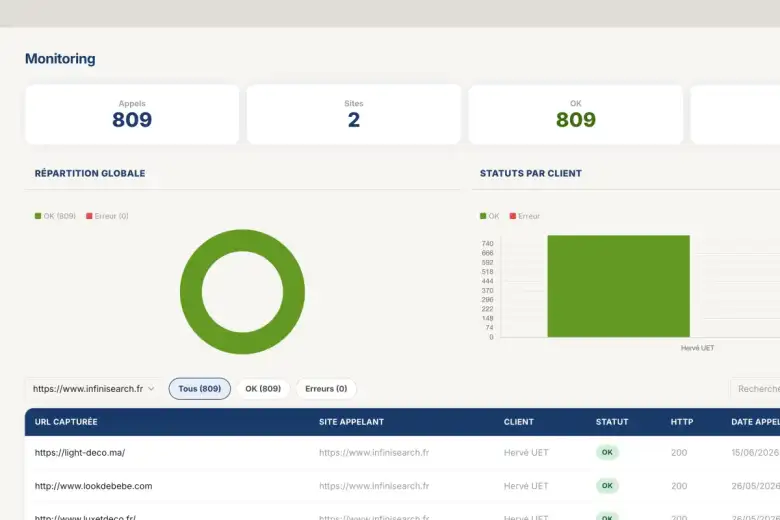Click Hervé UET in light-deco.ma row

click(x=526, y=453)
